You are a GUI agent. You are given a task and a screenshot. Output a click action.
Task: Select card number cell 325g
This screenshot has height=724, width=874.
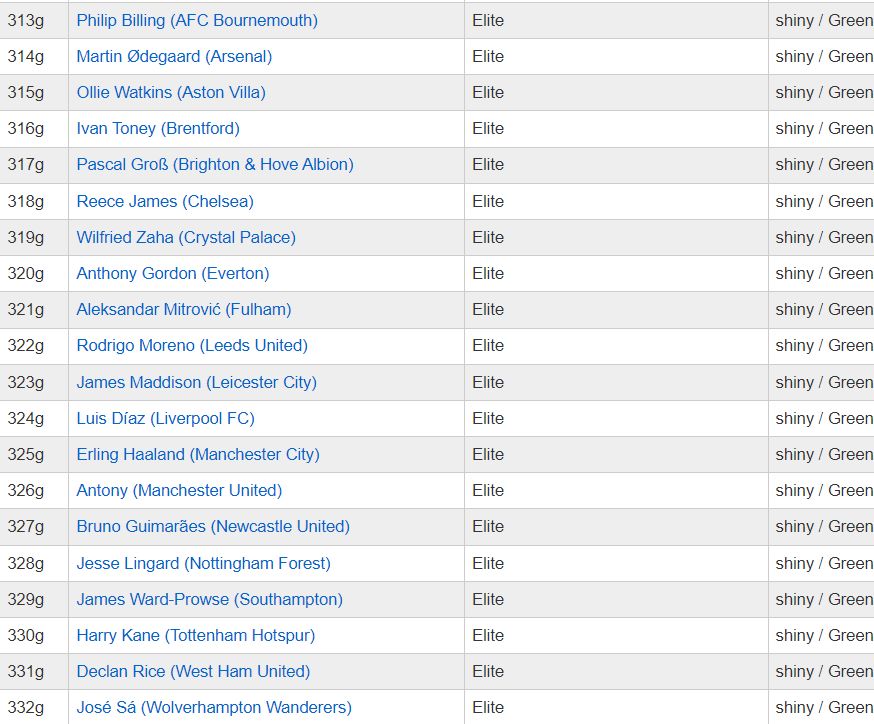coord(33,455)
